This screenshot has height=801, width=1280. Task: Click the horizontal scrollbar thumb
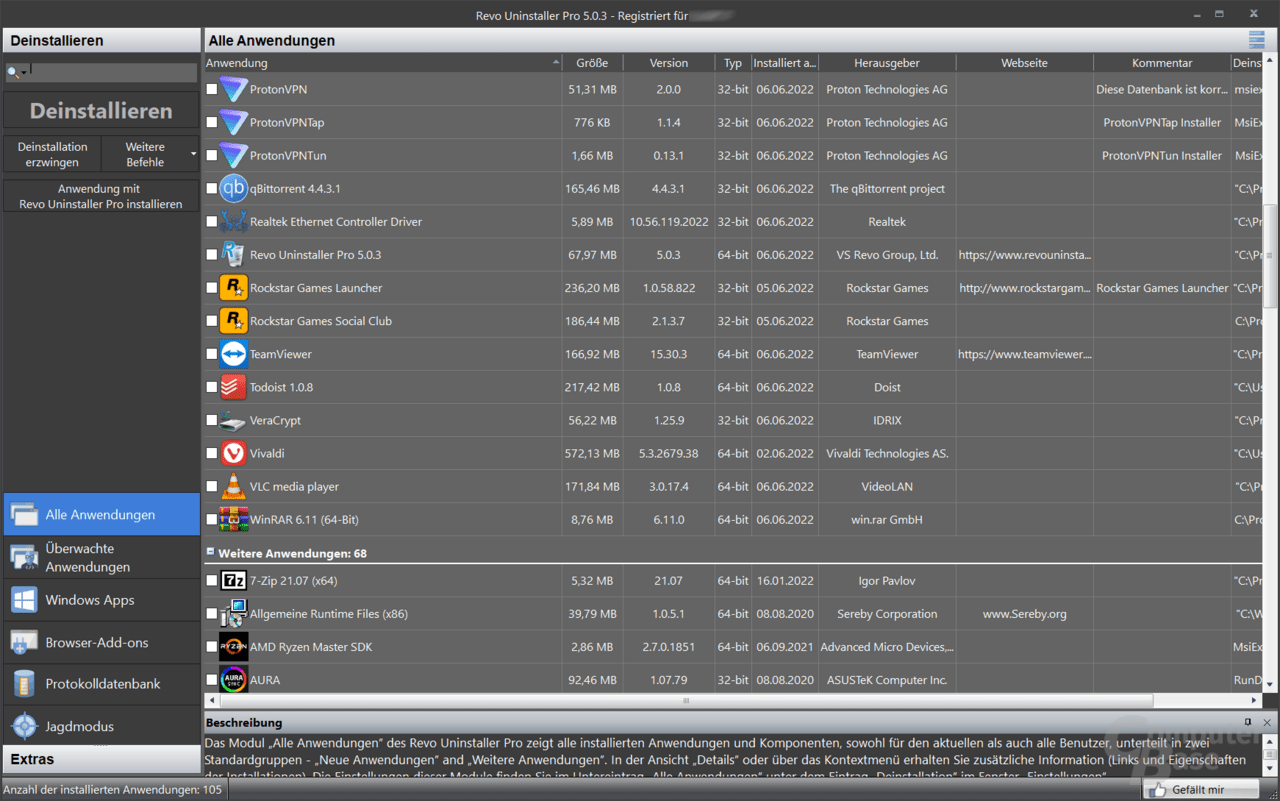point(686,701)
